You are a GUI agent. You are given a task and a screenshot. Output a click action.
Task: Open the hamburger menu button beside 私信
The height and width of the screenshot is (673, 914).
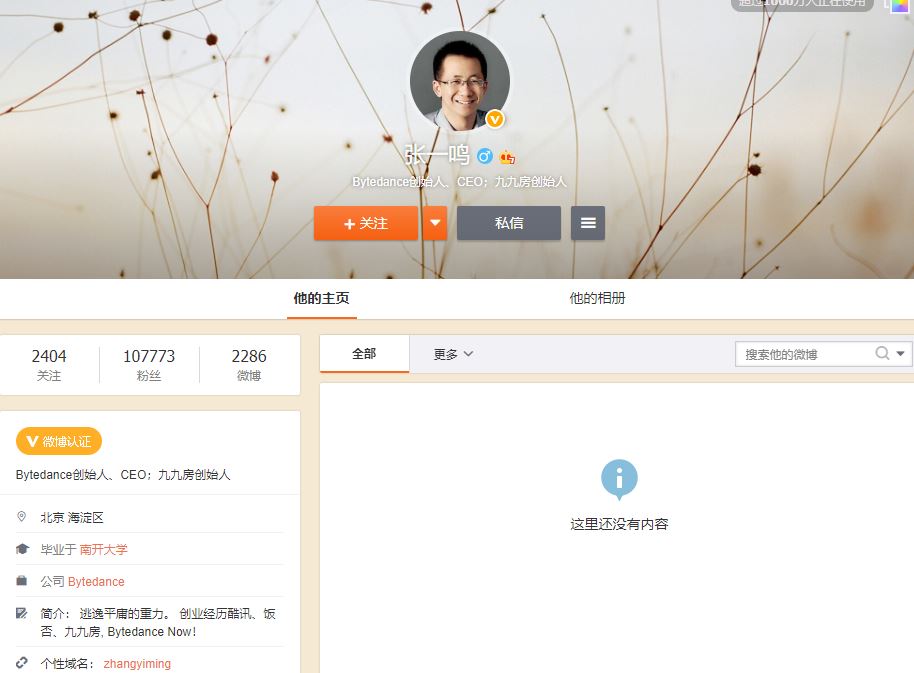[587, 223]
